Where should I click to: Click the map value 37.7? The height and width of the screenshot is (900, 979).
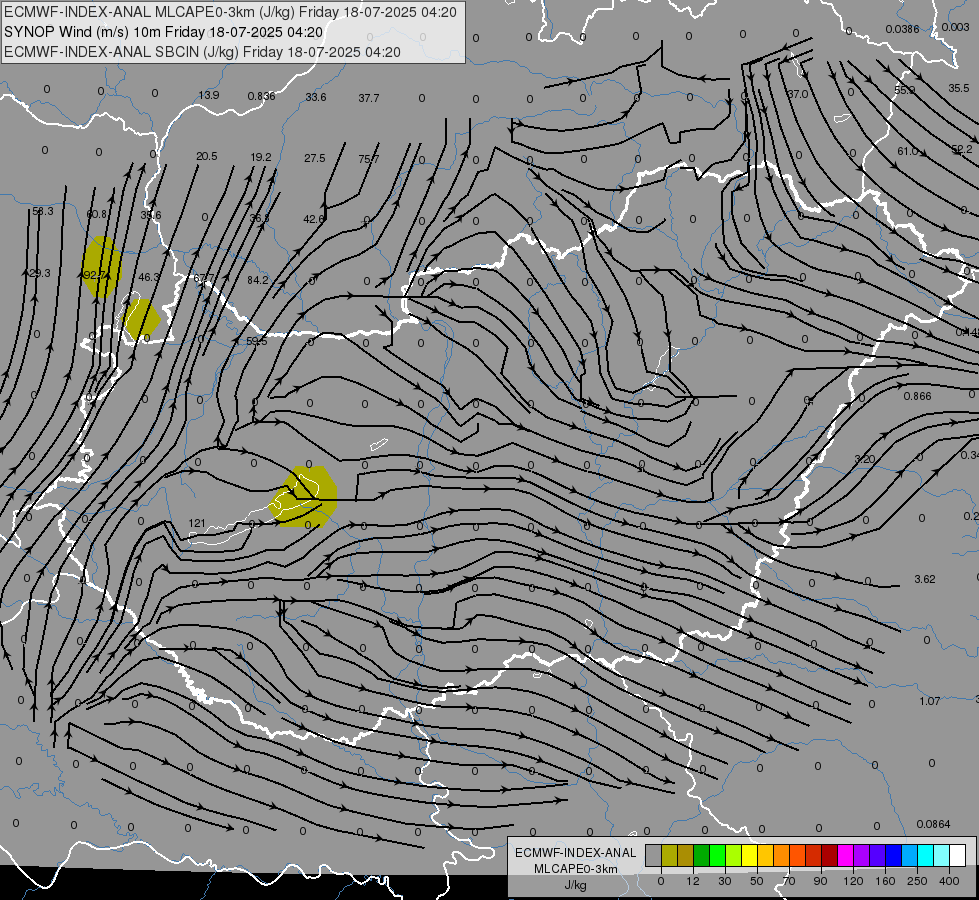pyautogui.click(x=368, y=98)
